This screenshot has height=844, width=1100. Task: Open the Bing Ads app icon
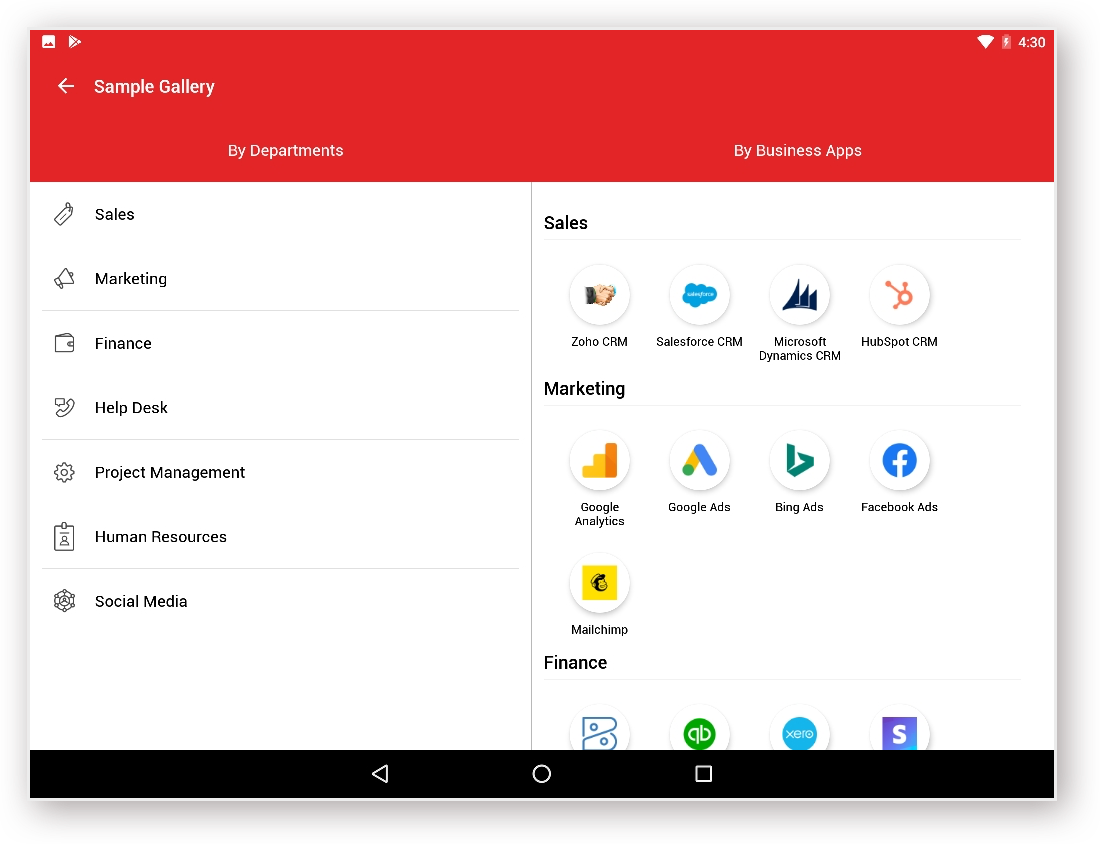[x=800, y=460]
